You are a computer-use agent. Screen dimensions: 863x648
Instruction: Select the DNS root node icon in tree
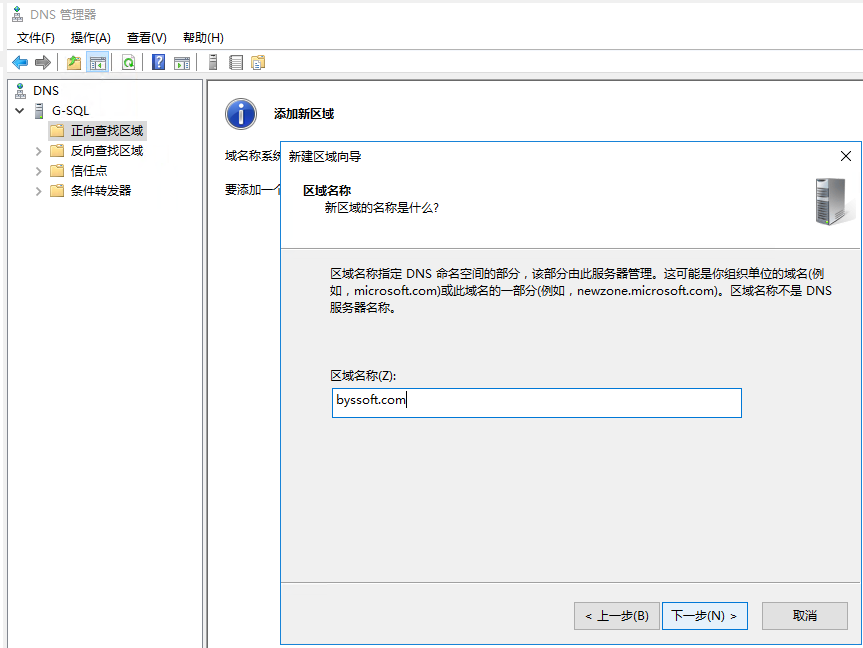[20, 90]
